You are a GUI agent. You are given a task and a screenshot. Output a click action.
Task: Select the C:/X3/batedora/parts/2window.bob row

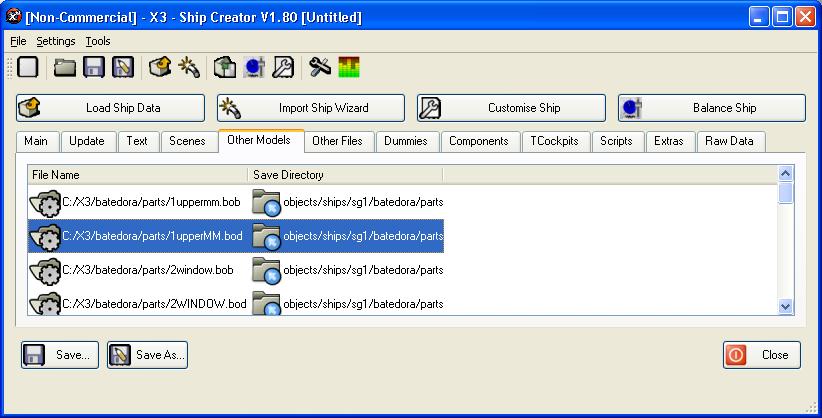click(236, 270)
